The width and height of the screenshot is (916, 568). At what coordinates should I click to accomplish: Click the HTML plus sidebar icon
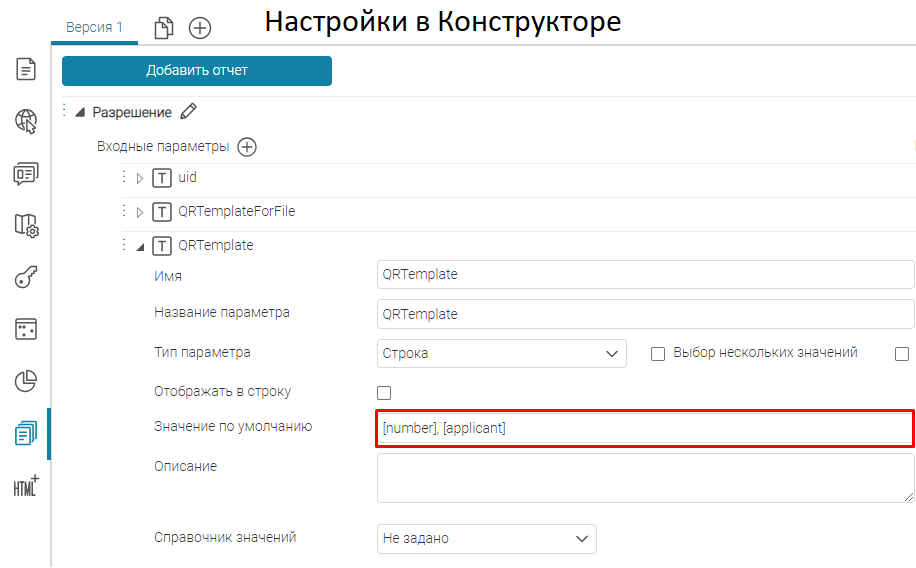(26, 485)
